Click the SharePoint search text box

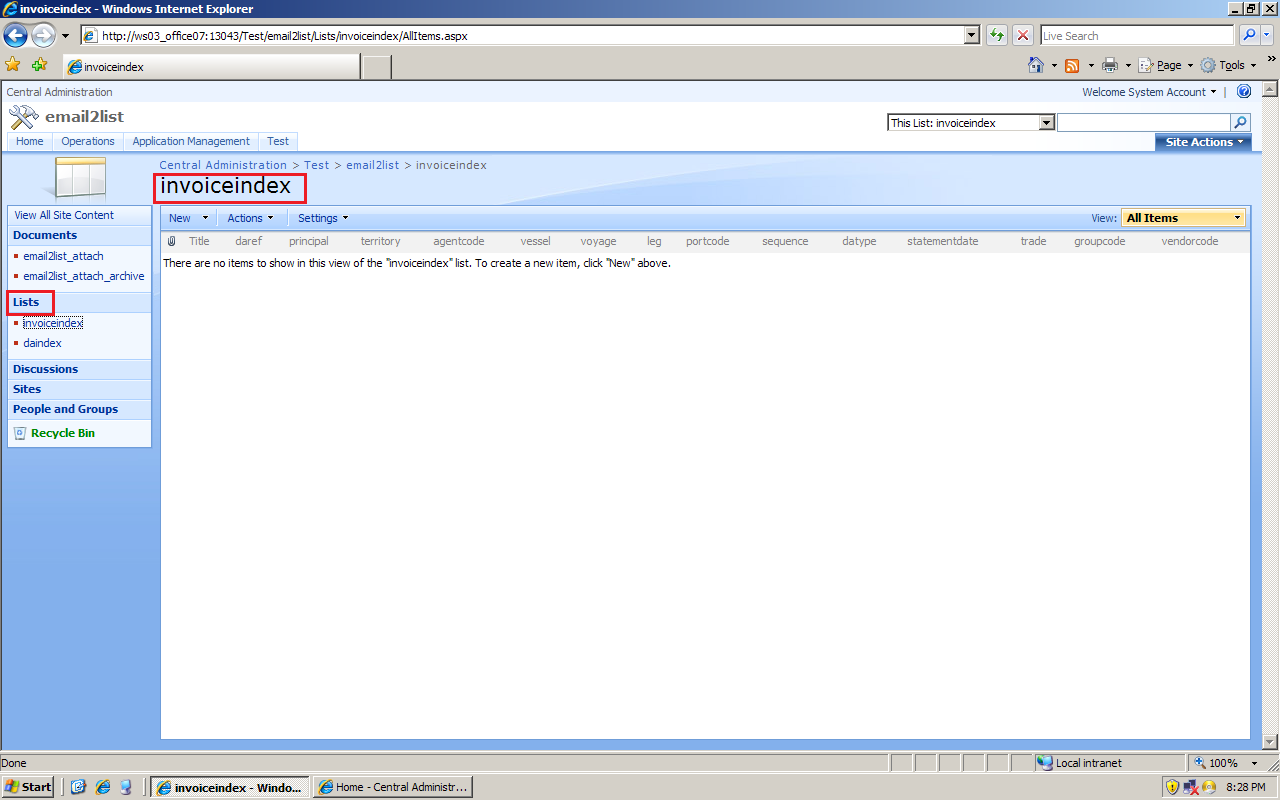click(x=1144, y=123)
